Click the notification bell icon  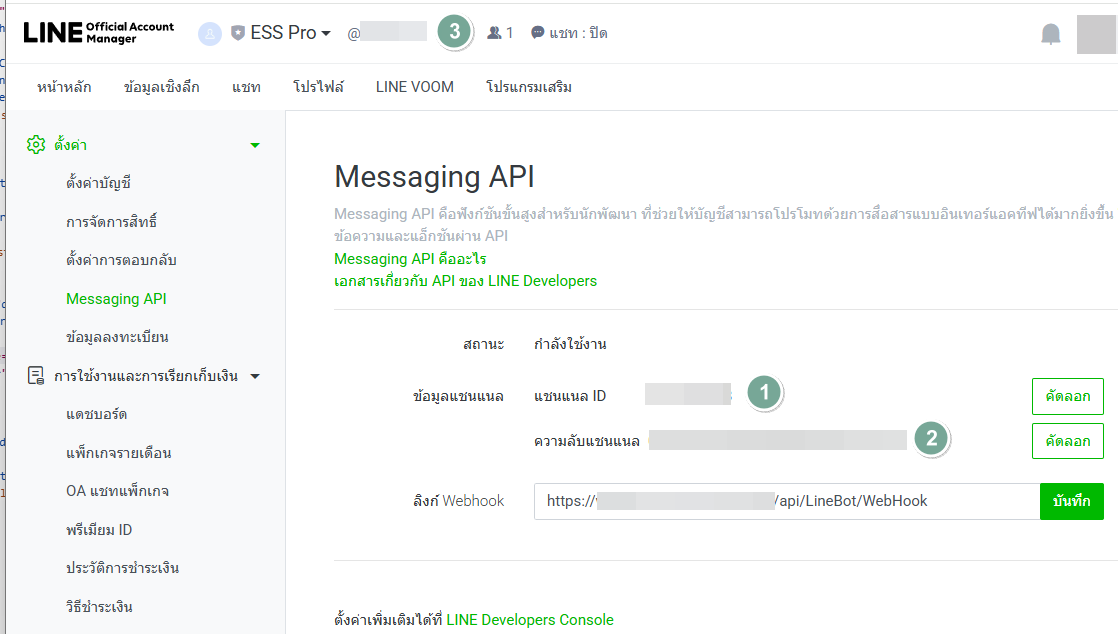pyautogui.click(x=1050, y=34)
